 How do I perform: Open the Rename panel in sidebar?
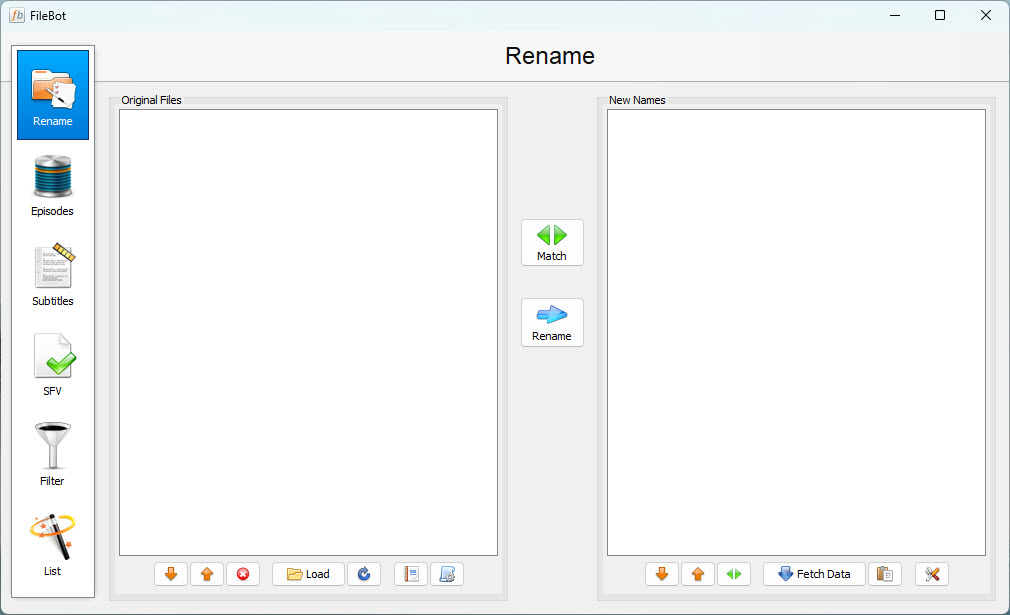click(53, 95)
